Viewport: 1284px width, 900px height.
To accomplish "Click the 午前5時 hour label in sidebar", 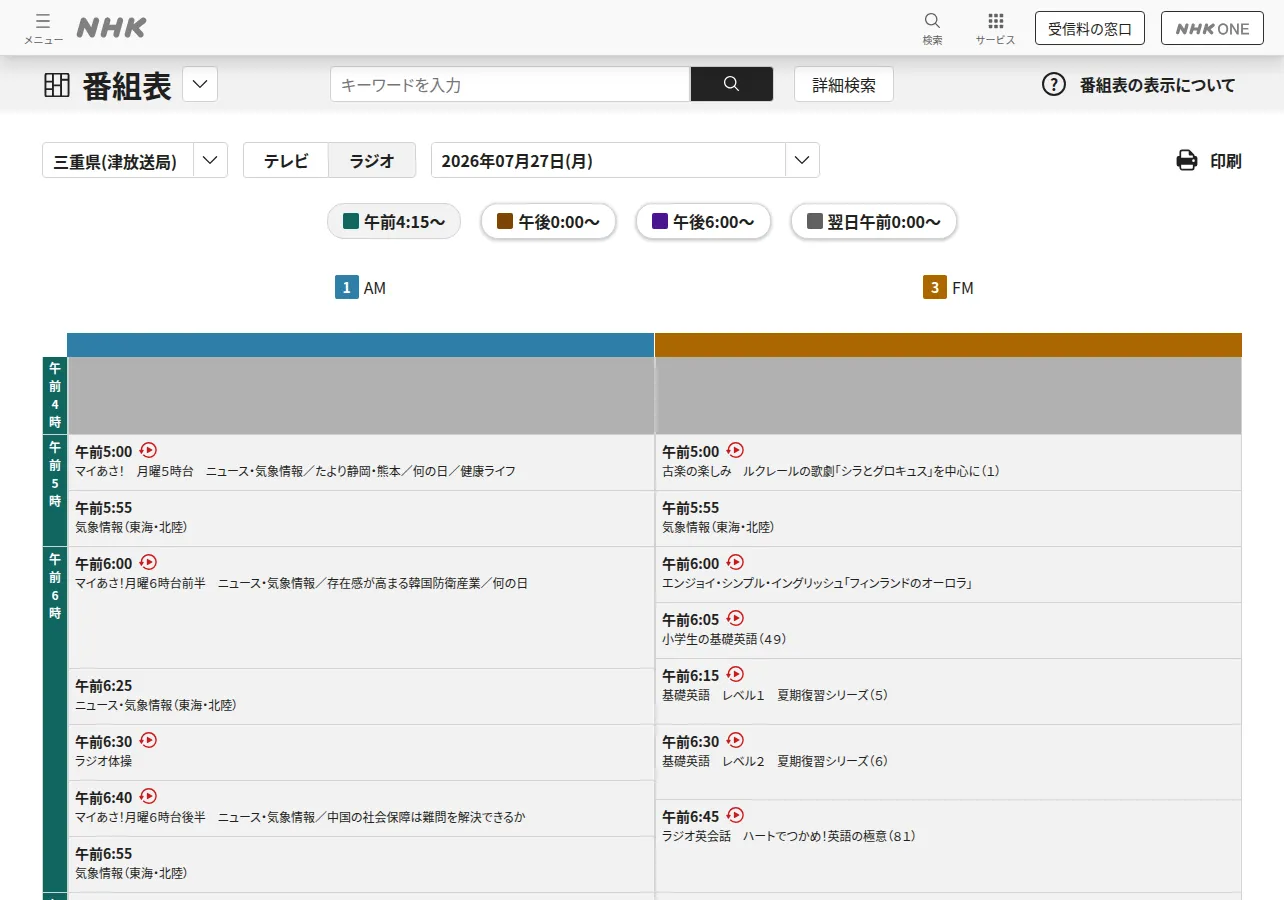I will click(55, 474).
